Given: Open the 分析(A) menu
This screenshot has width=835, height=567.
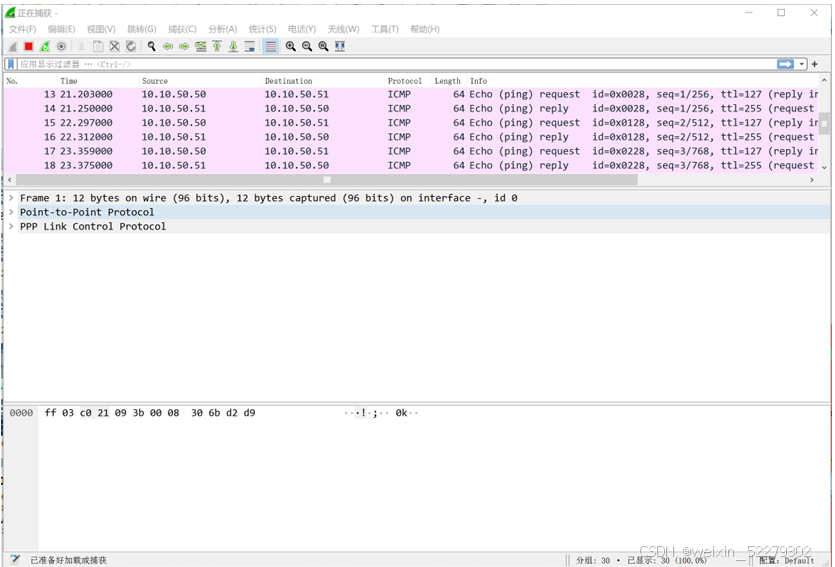Looking at the screenshot, I should pos(223,29).
